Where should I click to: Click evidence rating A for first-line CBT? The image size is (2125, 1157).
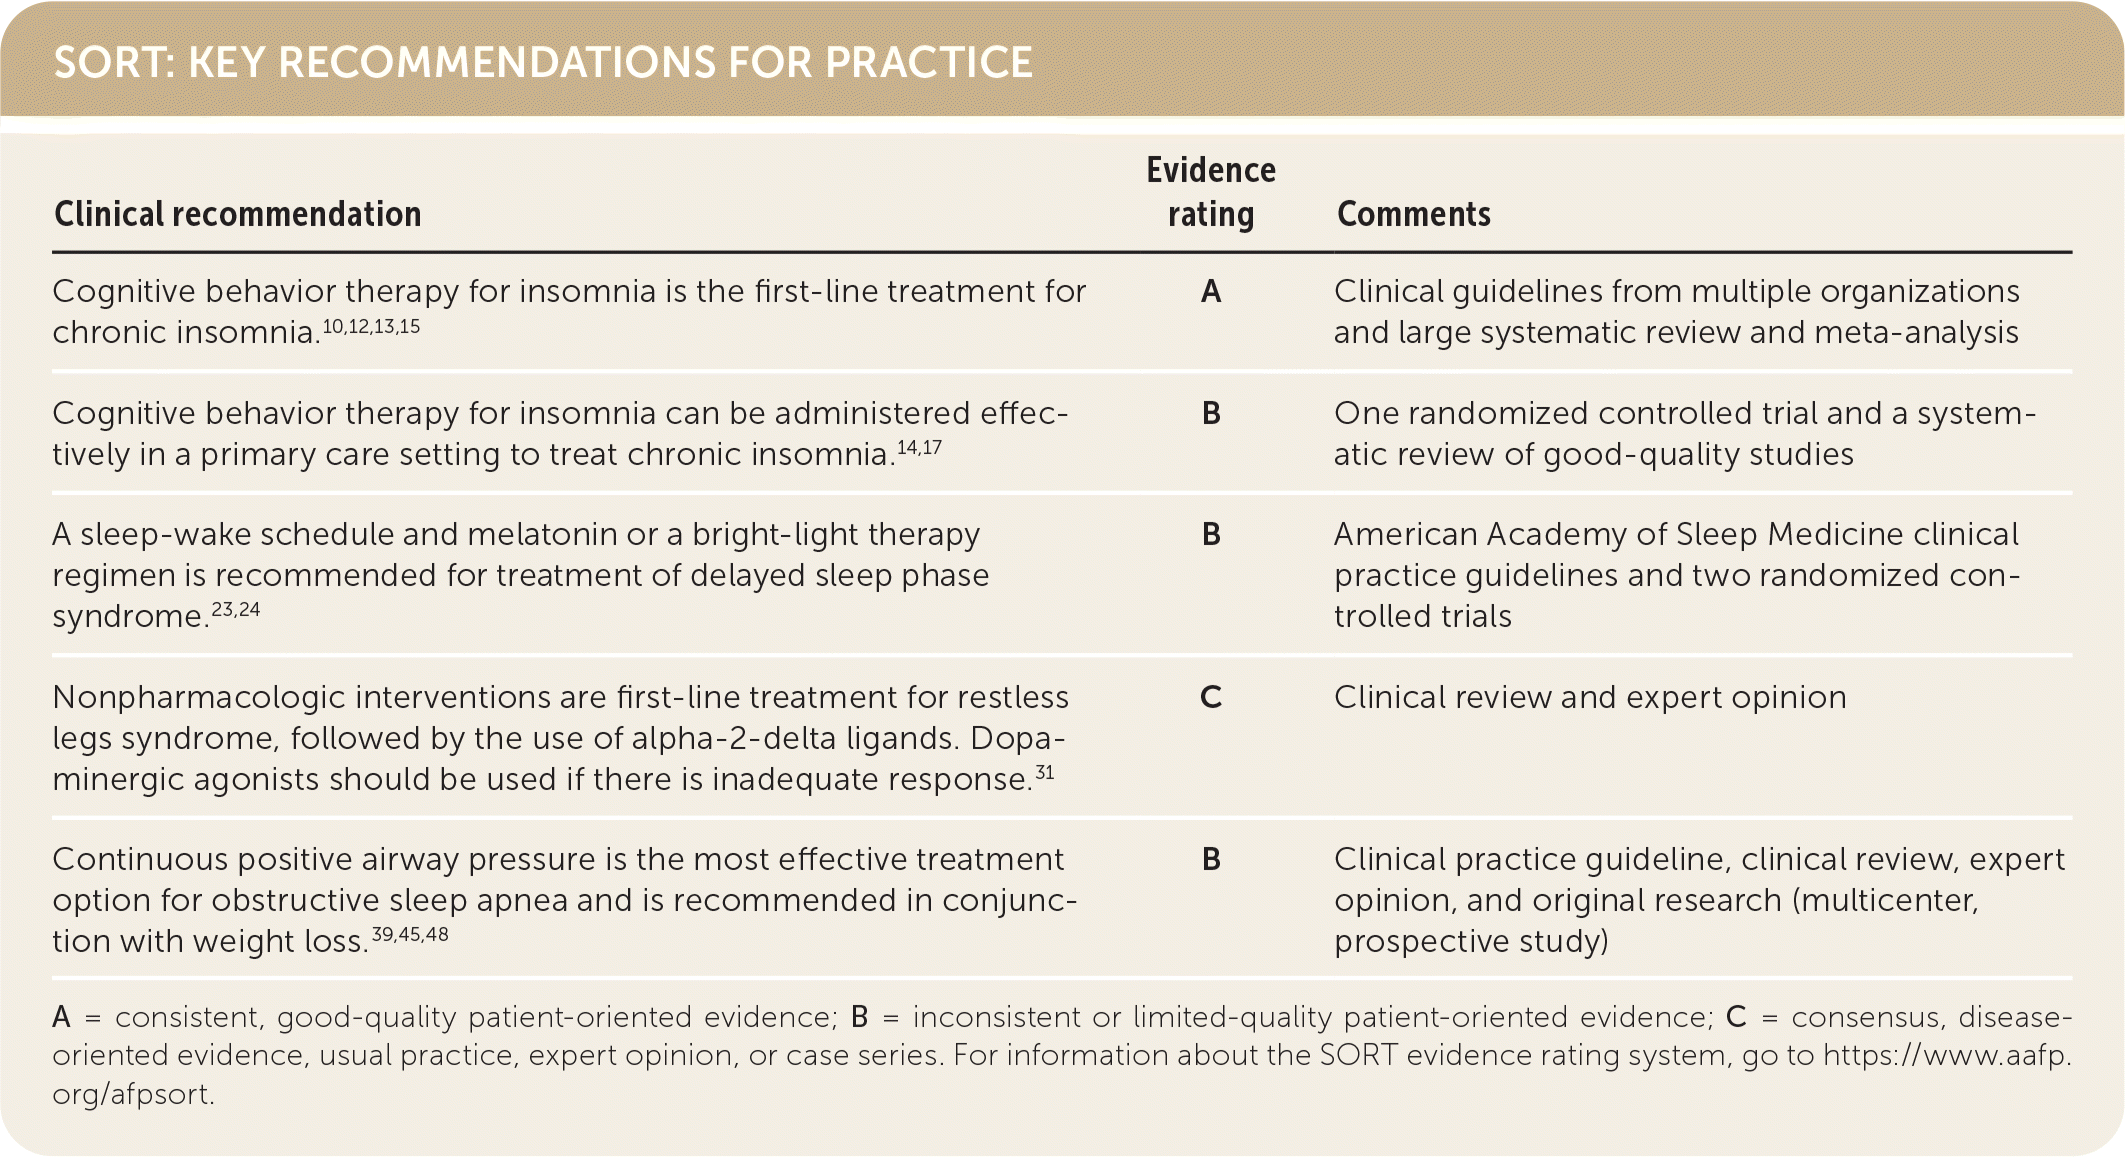click(x=1211, y=291)
